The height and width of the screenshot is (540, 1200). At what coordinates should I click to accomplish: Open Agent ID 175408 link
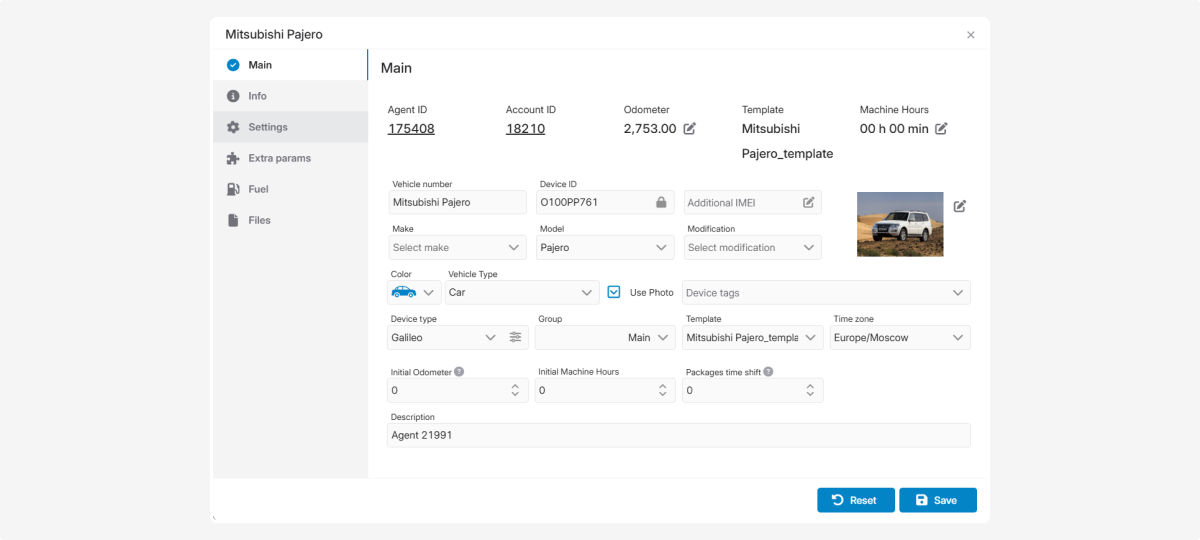[411, 129]
